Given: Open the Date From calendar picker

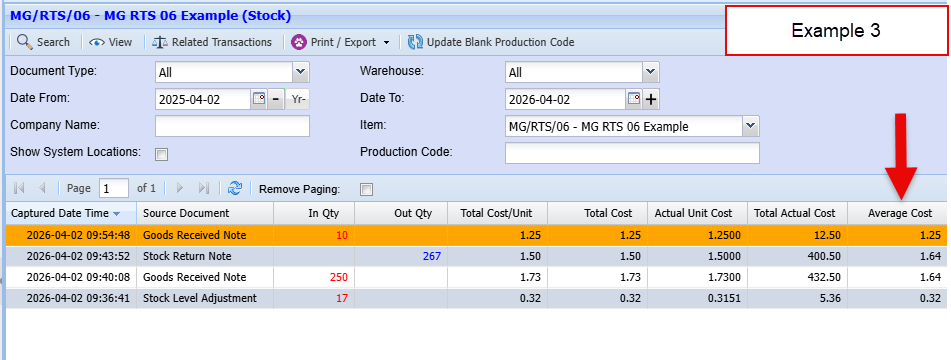Looking at the screenshot, I should pyautogui.click(x=259, y=99).
